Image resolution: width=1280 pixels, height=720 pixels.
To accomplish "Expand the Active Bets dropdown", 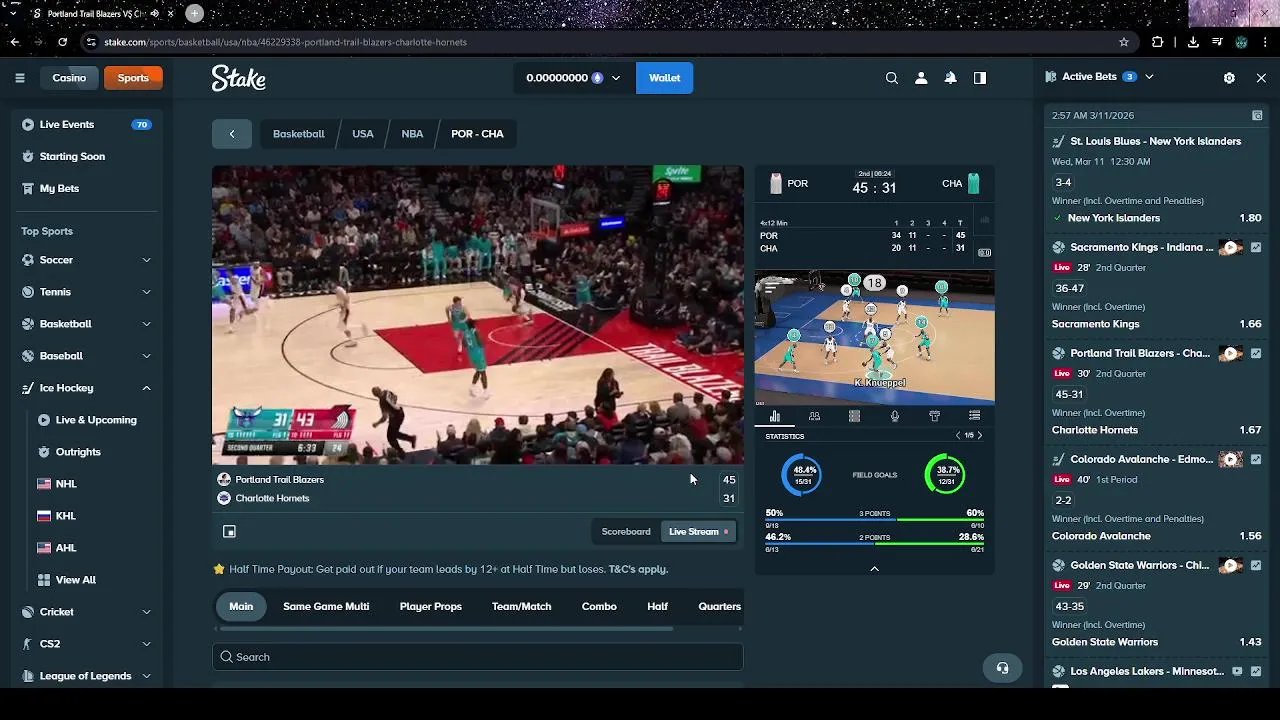I will click(x=1149, y=77).
